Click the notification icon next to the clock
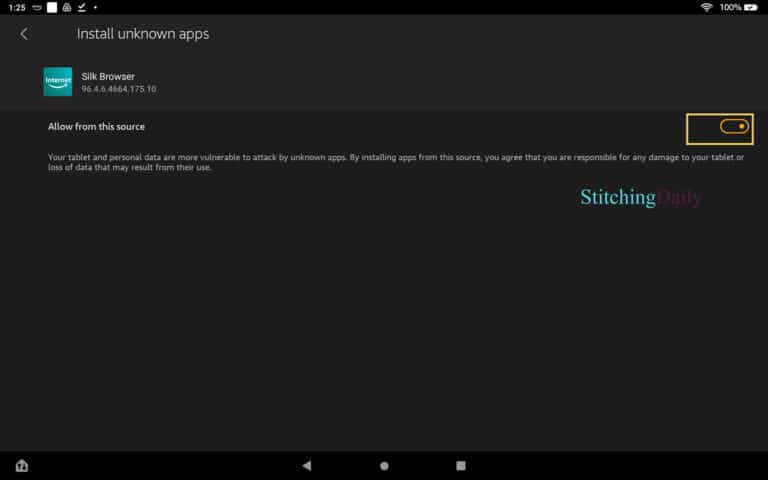Image resolution: width=768 pixels, height=480 pixels. [37, 7]
